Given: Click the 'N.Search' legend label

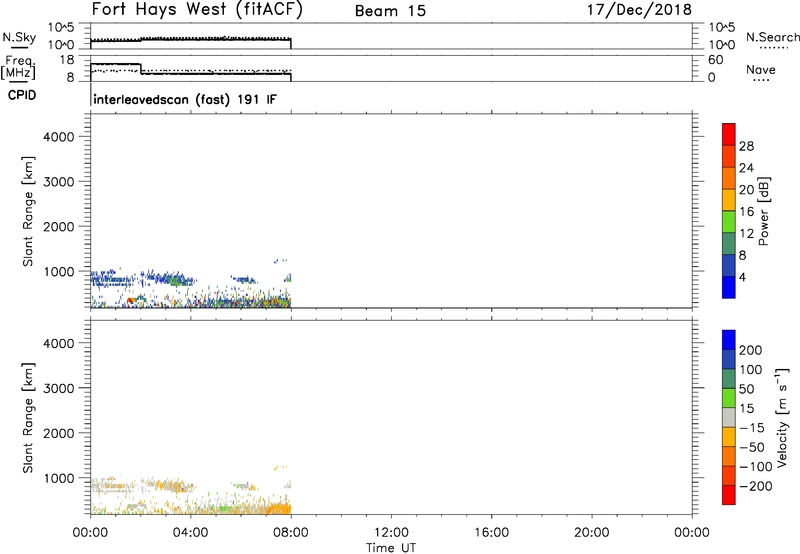Looking at the screenshot, I should point(772,37).
